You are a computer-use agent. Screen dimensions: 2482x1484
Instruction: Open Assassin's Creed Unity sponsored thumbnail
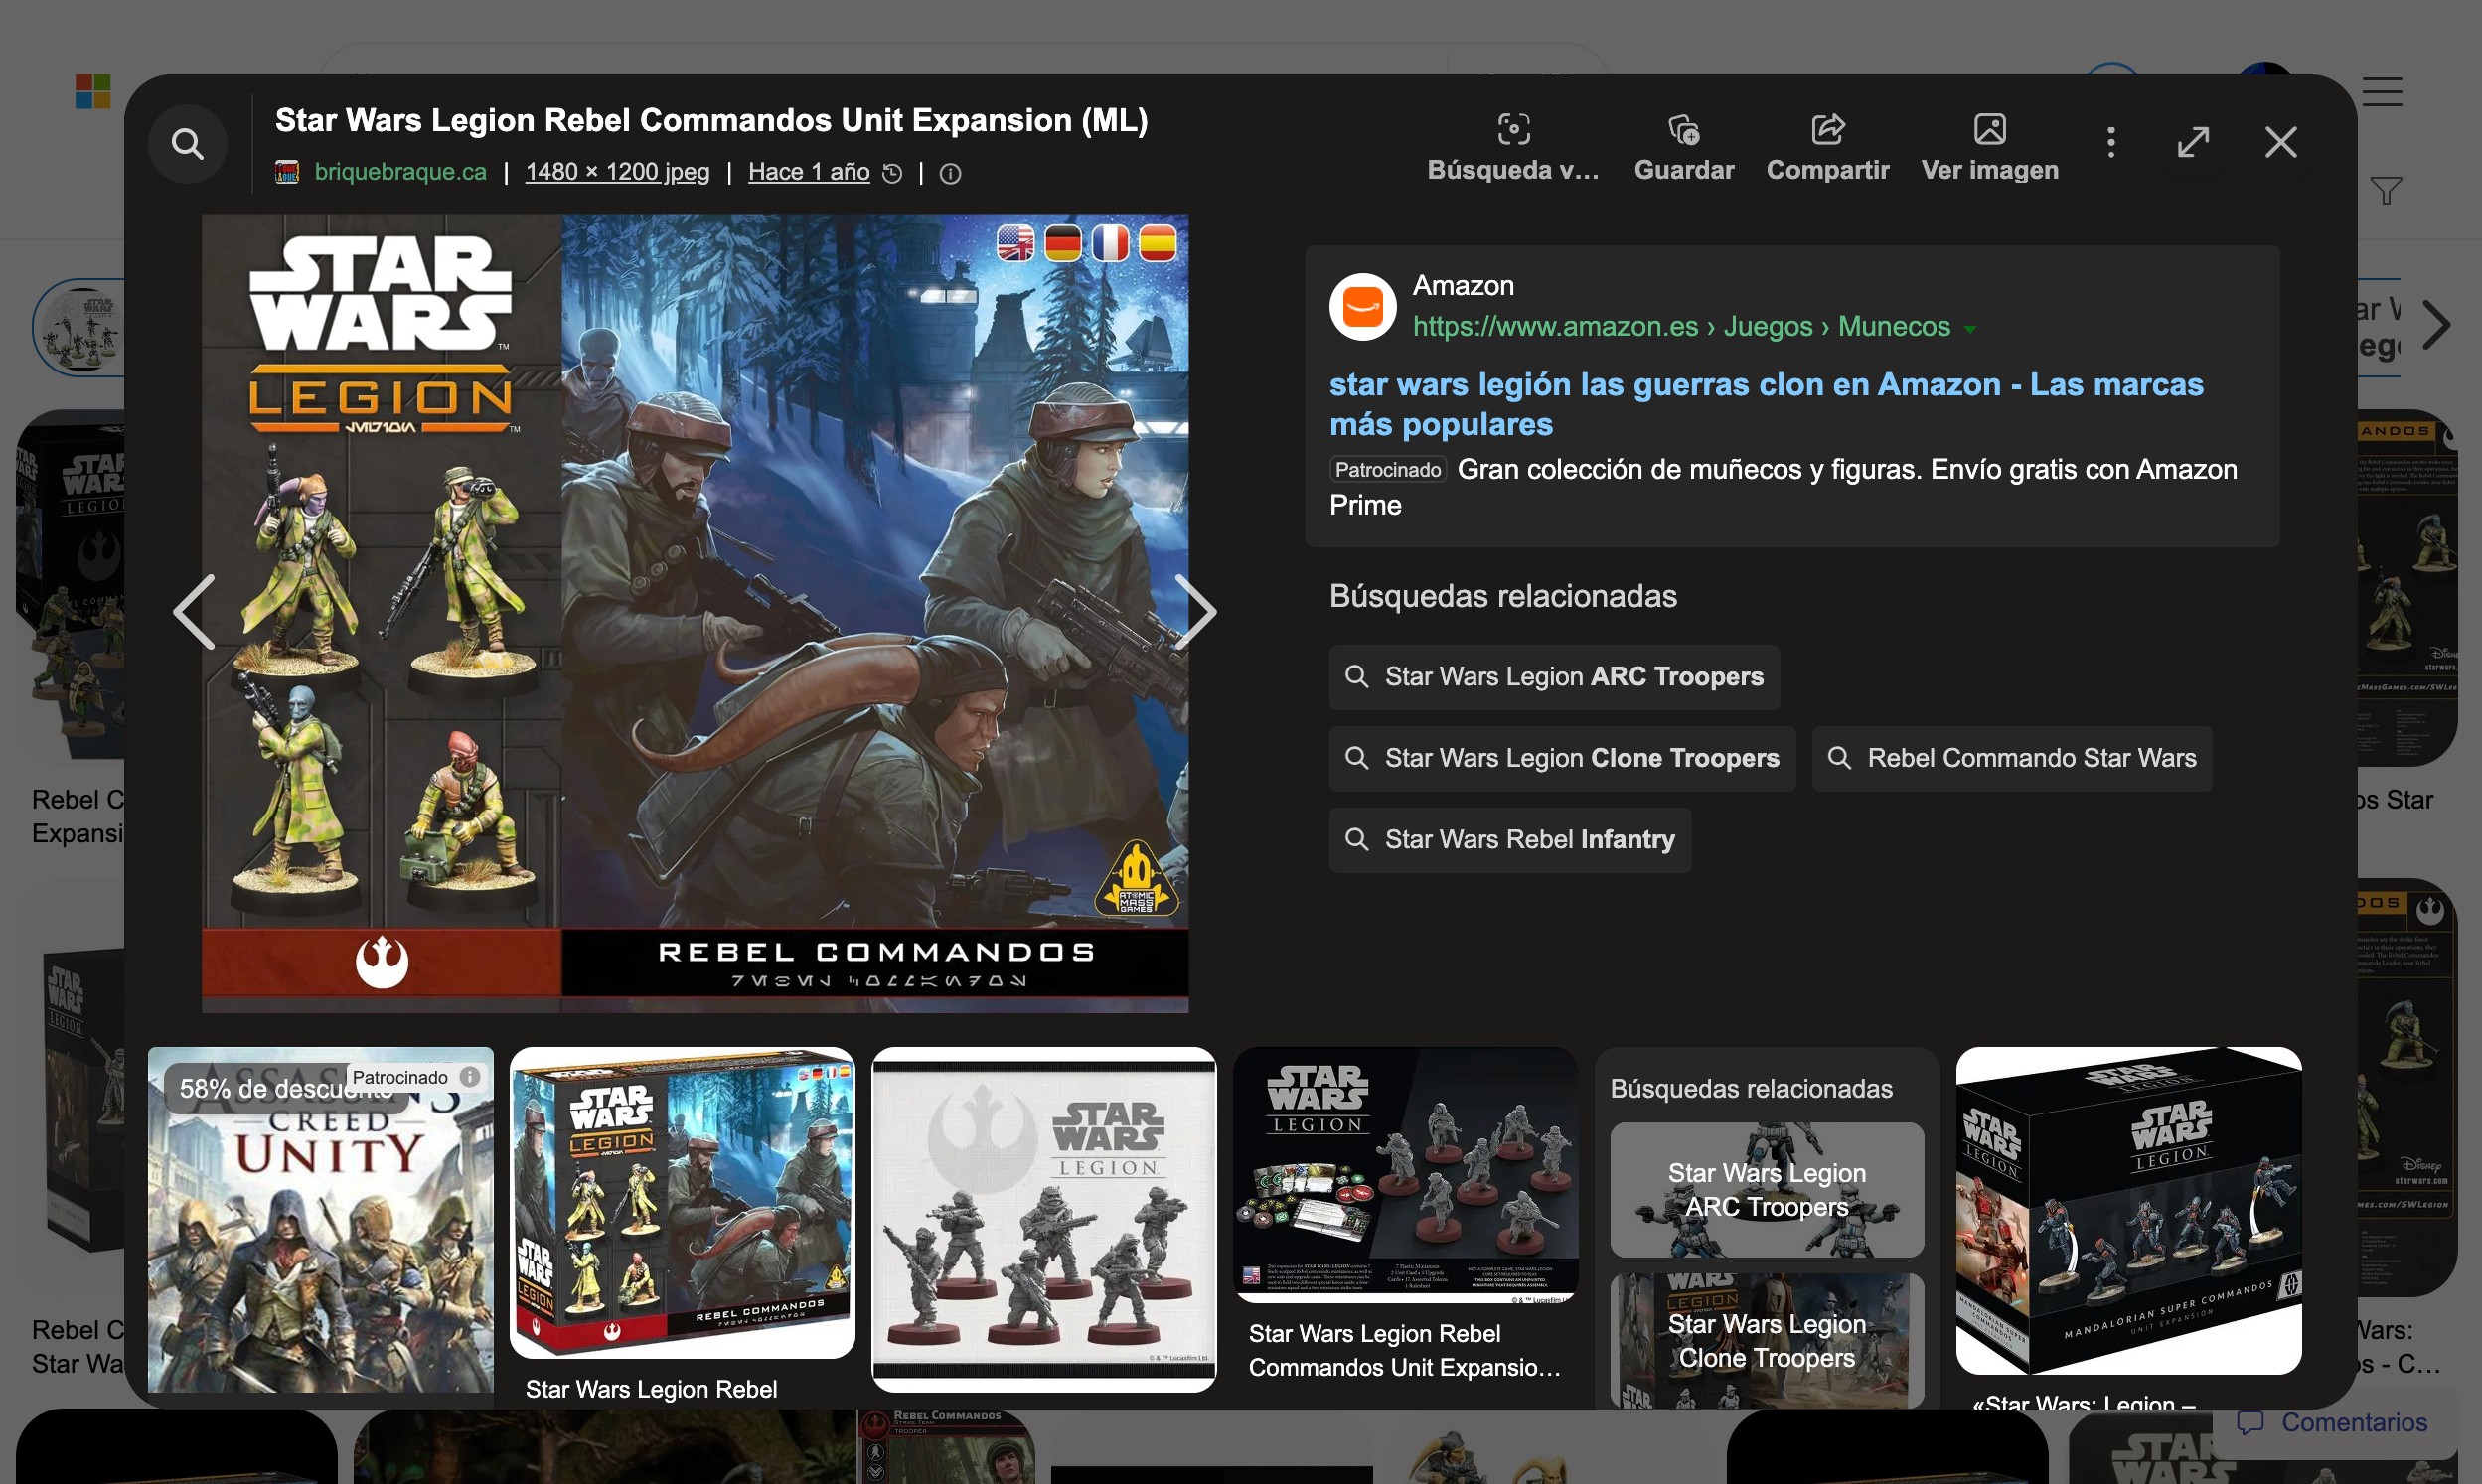click(x=320, y=1220)
